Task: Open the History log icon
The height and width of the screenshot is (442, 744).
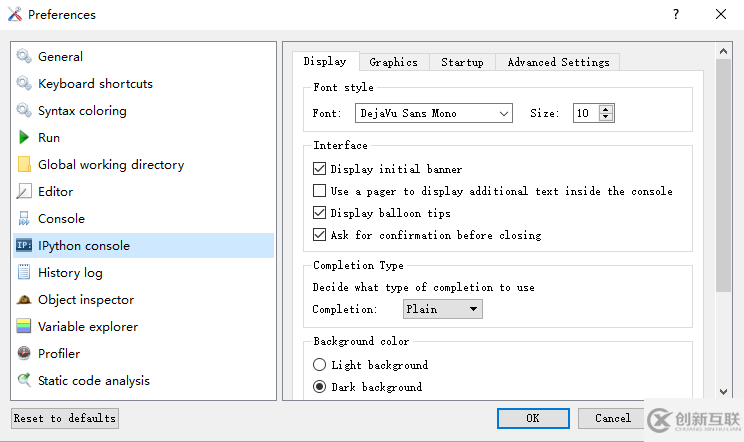Action: pyautogui.click(x=24, y=273)
